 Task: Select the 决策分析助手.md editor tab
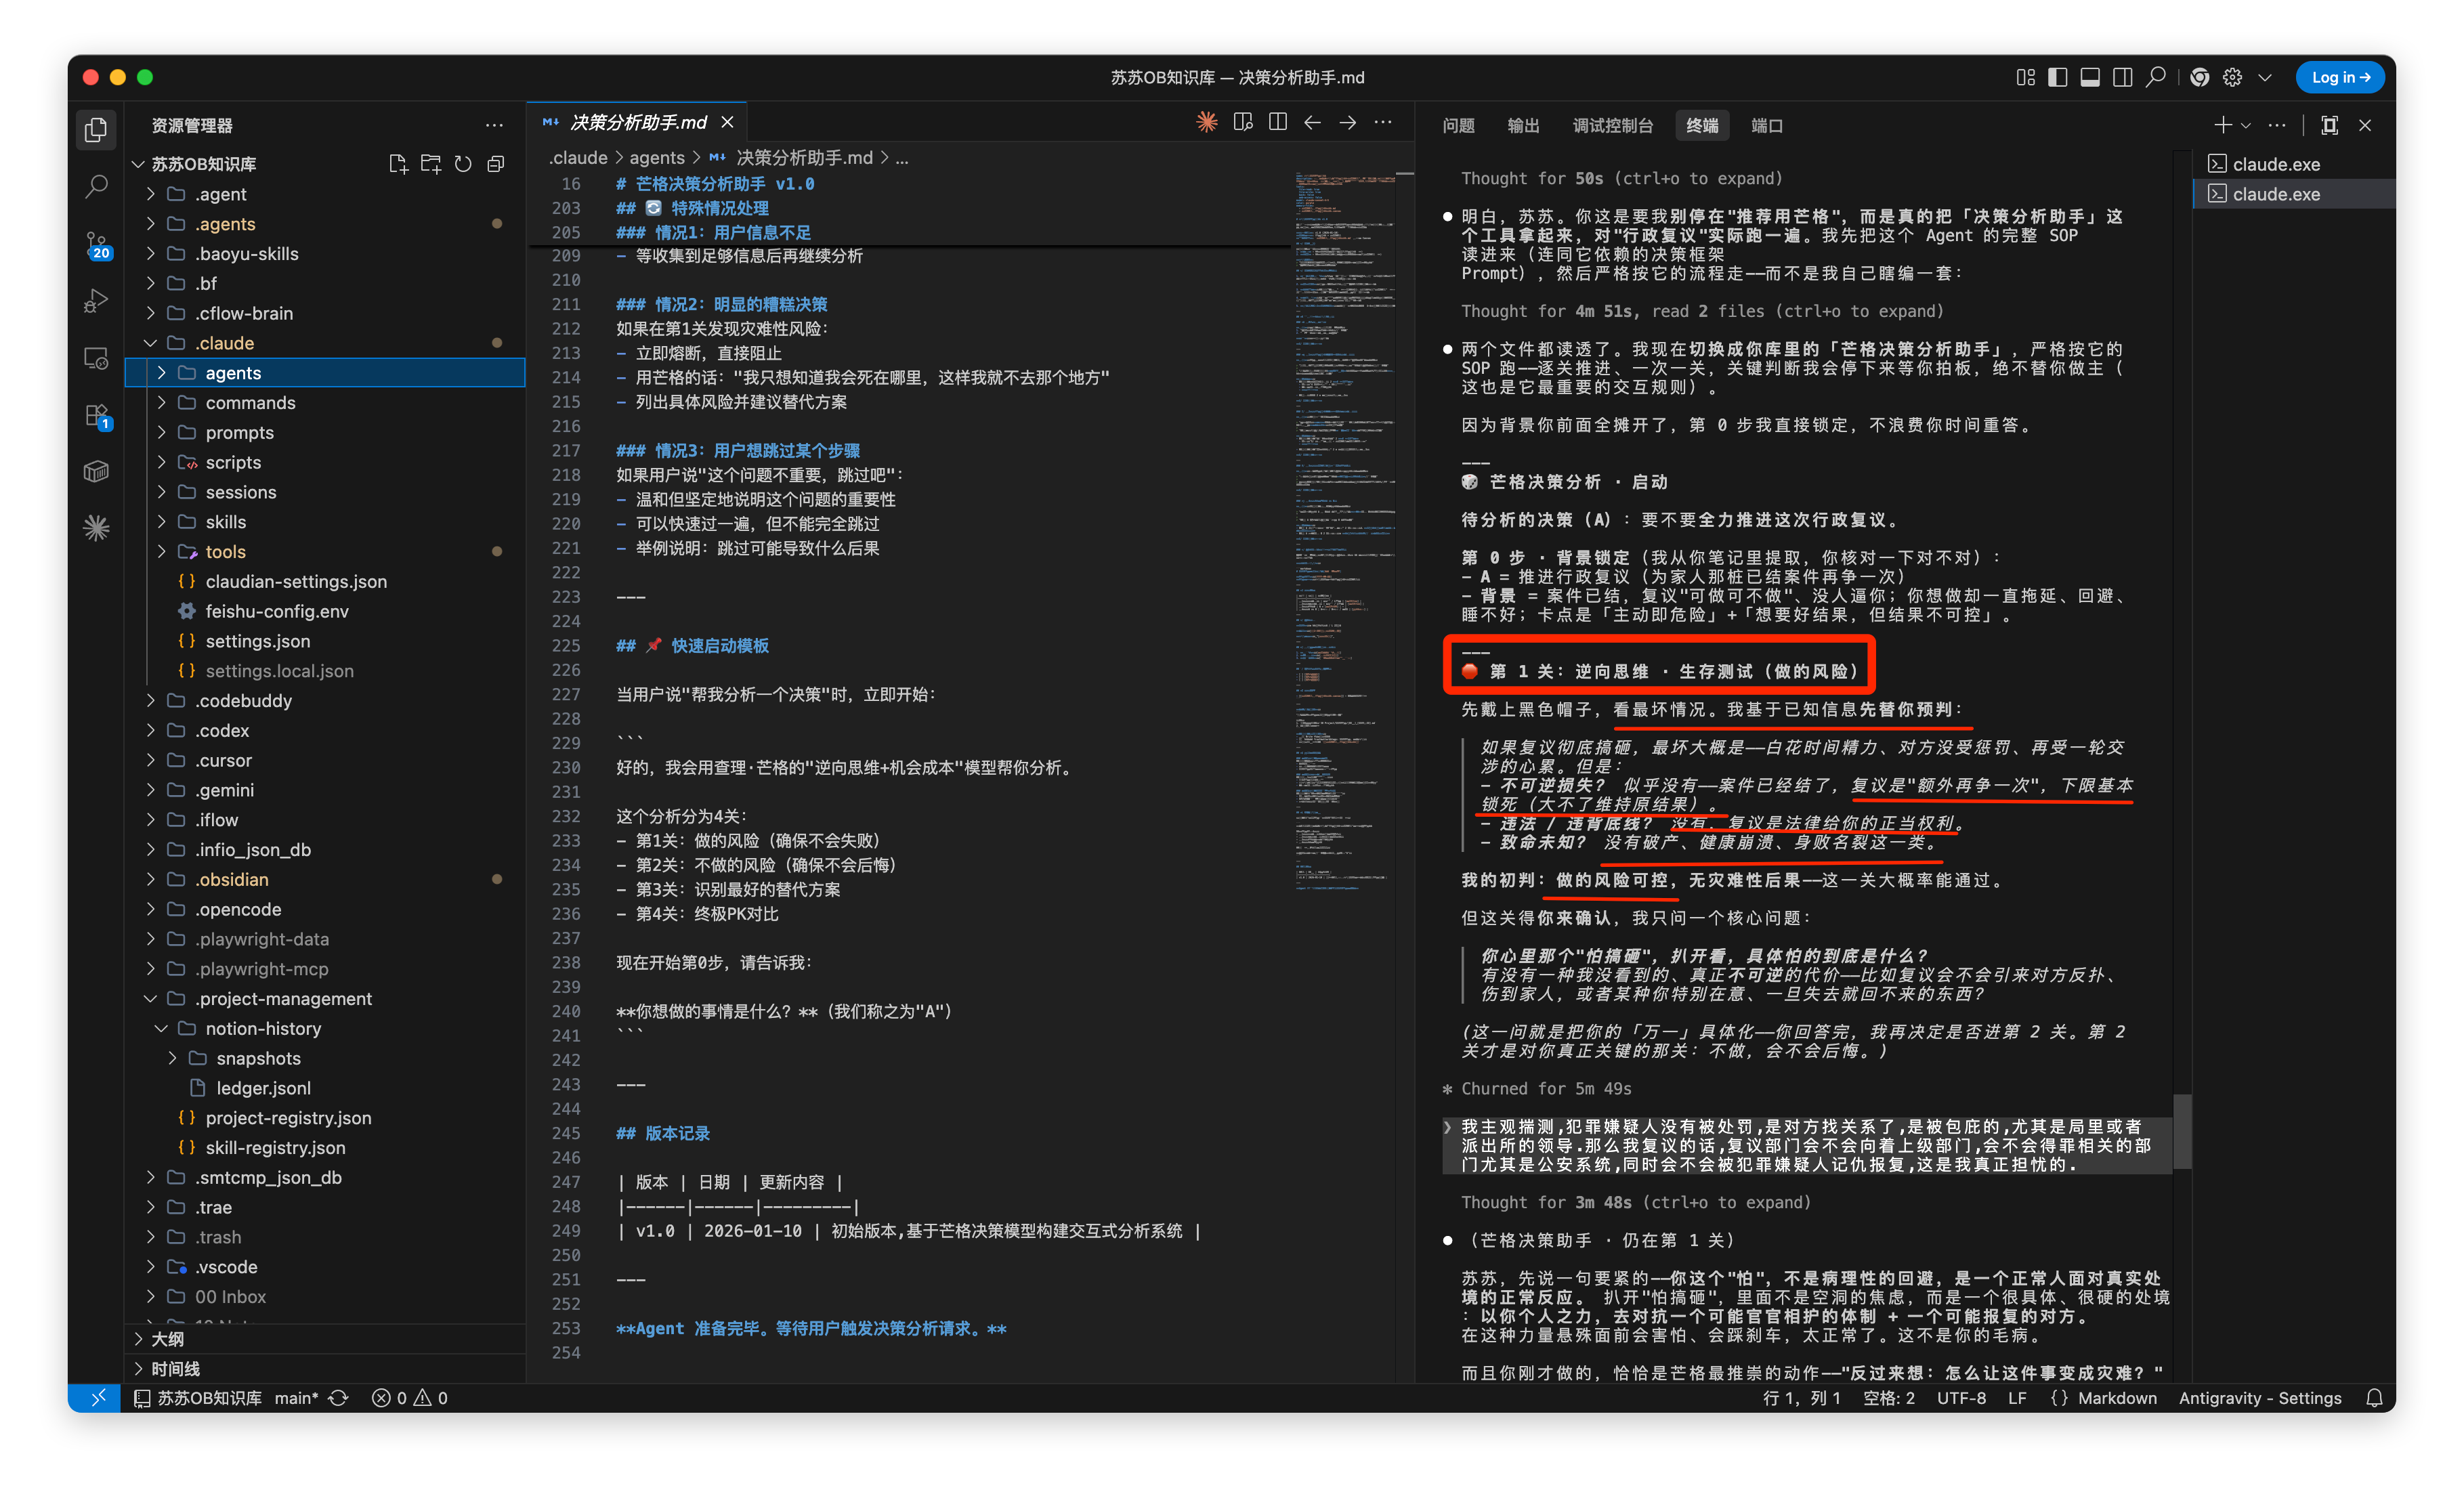638,122
